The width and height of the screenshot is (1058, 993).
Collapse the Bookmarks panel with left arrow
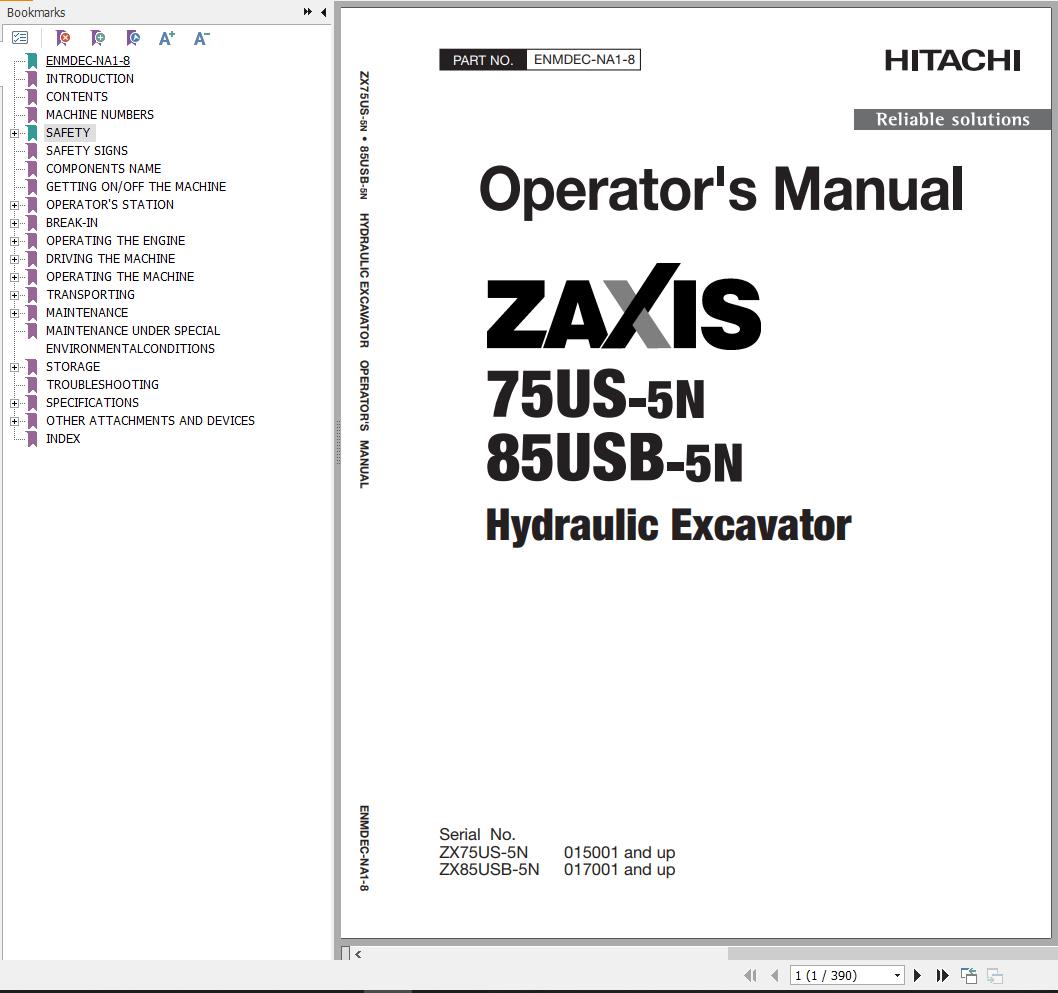tap(323, 11)
